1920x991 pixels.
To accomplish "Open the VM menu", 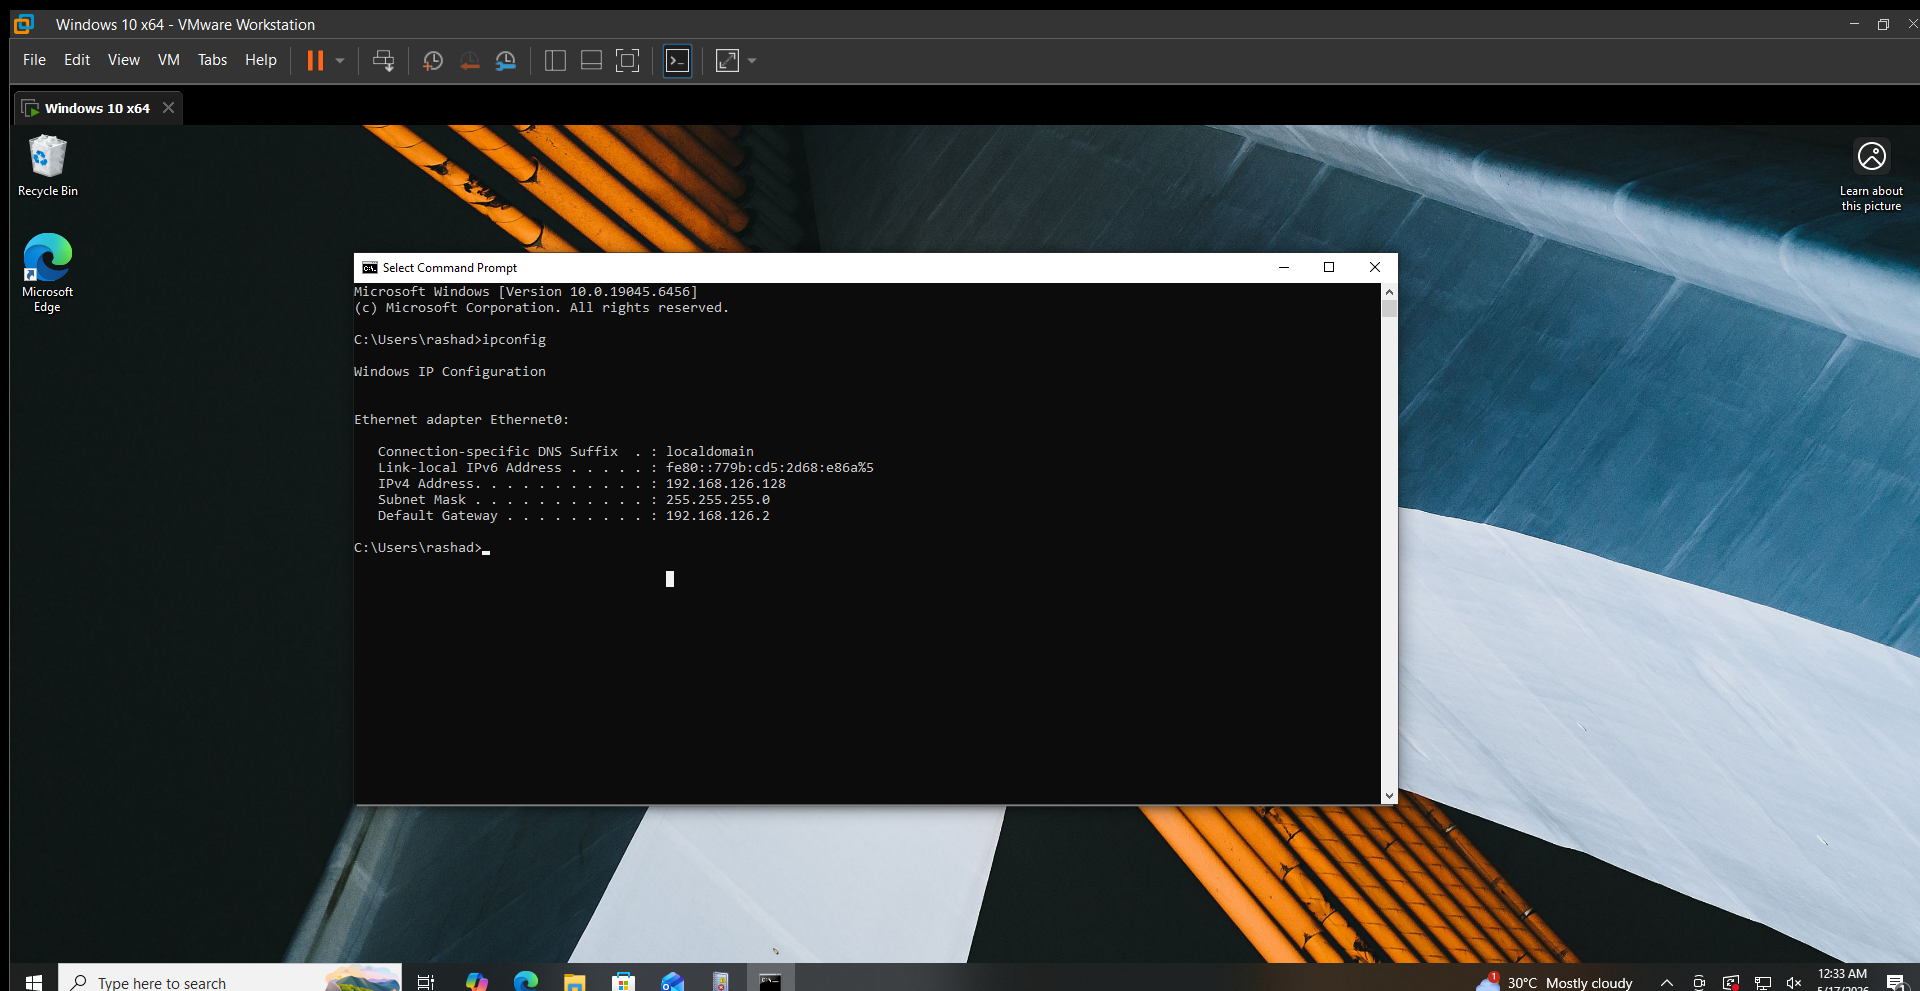I will point(169,60).
